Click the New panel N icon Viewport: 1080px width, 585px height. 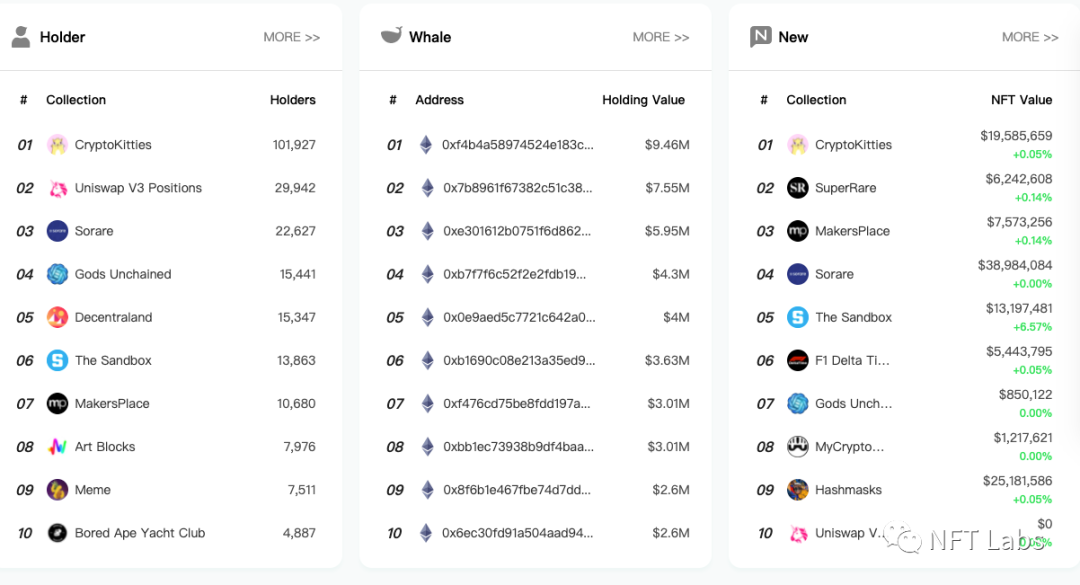click(x=760, y=37)
